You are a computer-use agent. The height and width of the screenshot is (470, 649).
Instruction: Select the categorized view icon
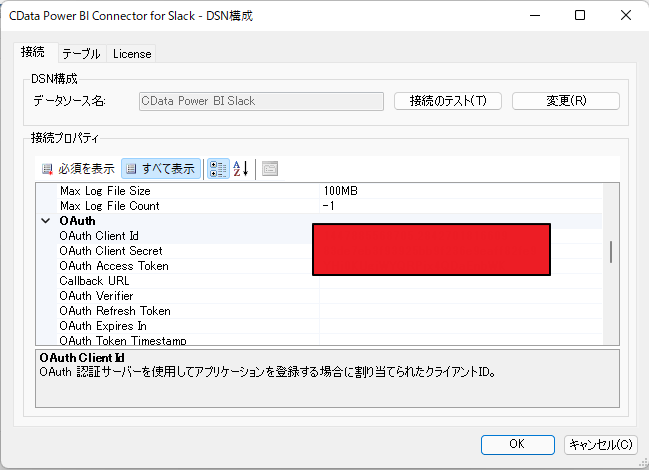[218, 169]
